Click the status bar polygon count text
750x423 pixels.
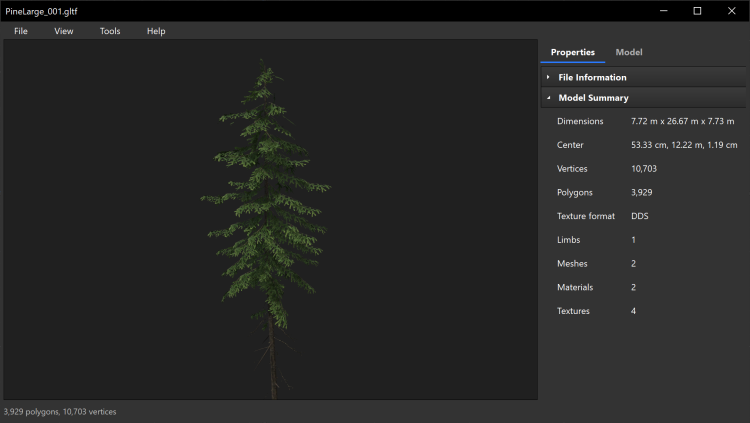click(60, 411)
